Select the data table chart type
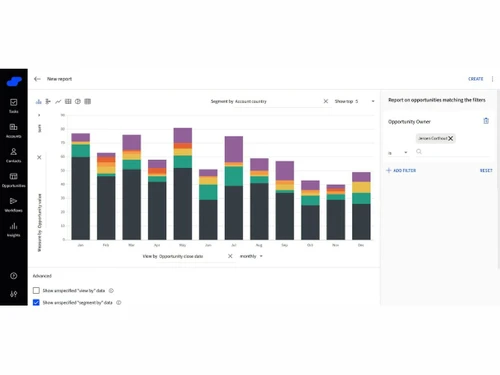This screenshot has height=375, width=500. click(x=88, y=101)
